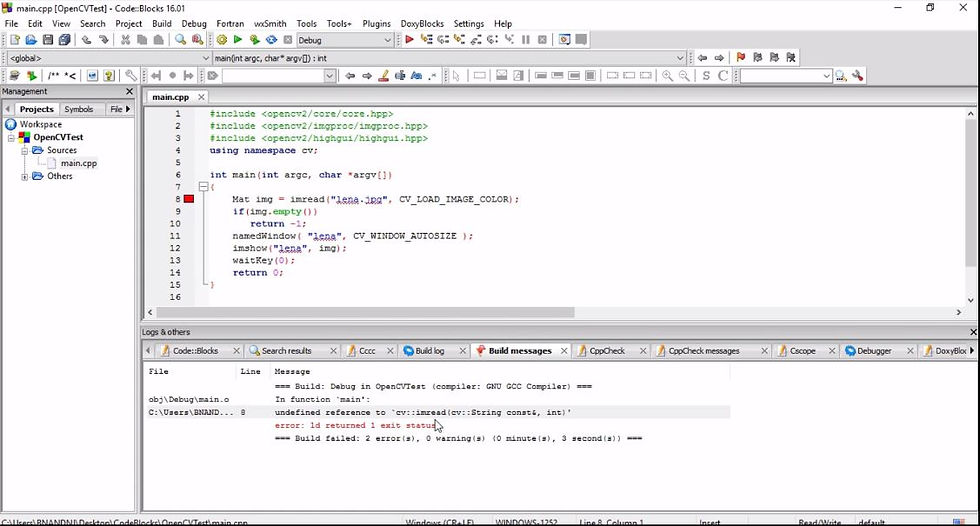Click the Clear bookmarks flag icon
Screen dimensions: 980x526
coord(791,57)
